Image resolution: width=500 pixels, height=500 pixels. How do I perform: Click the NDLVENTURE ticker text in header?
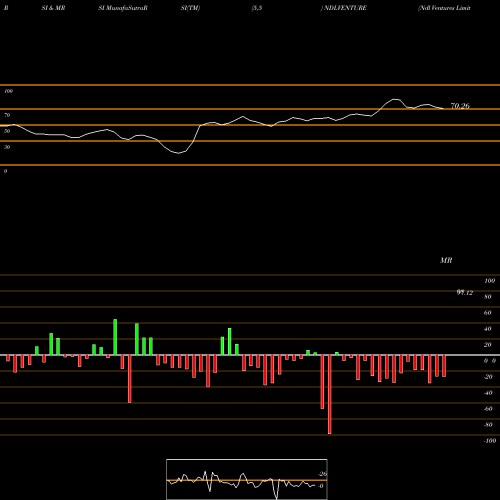click(x=345, y=8)
